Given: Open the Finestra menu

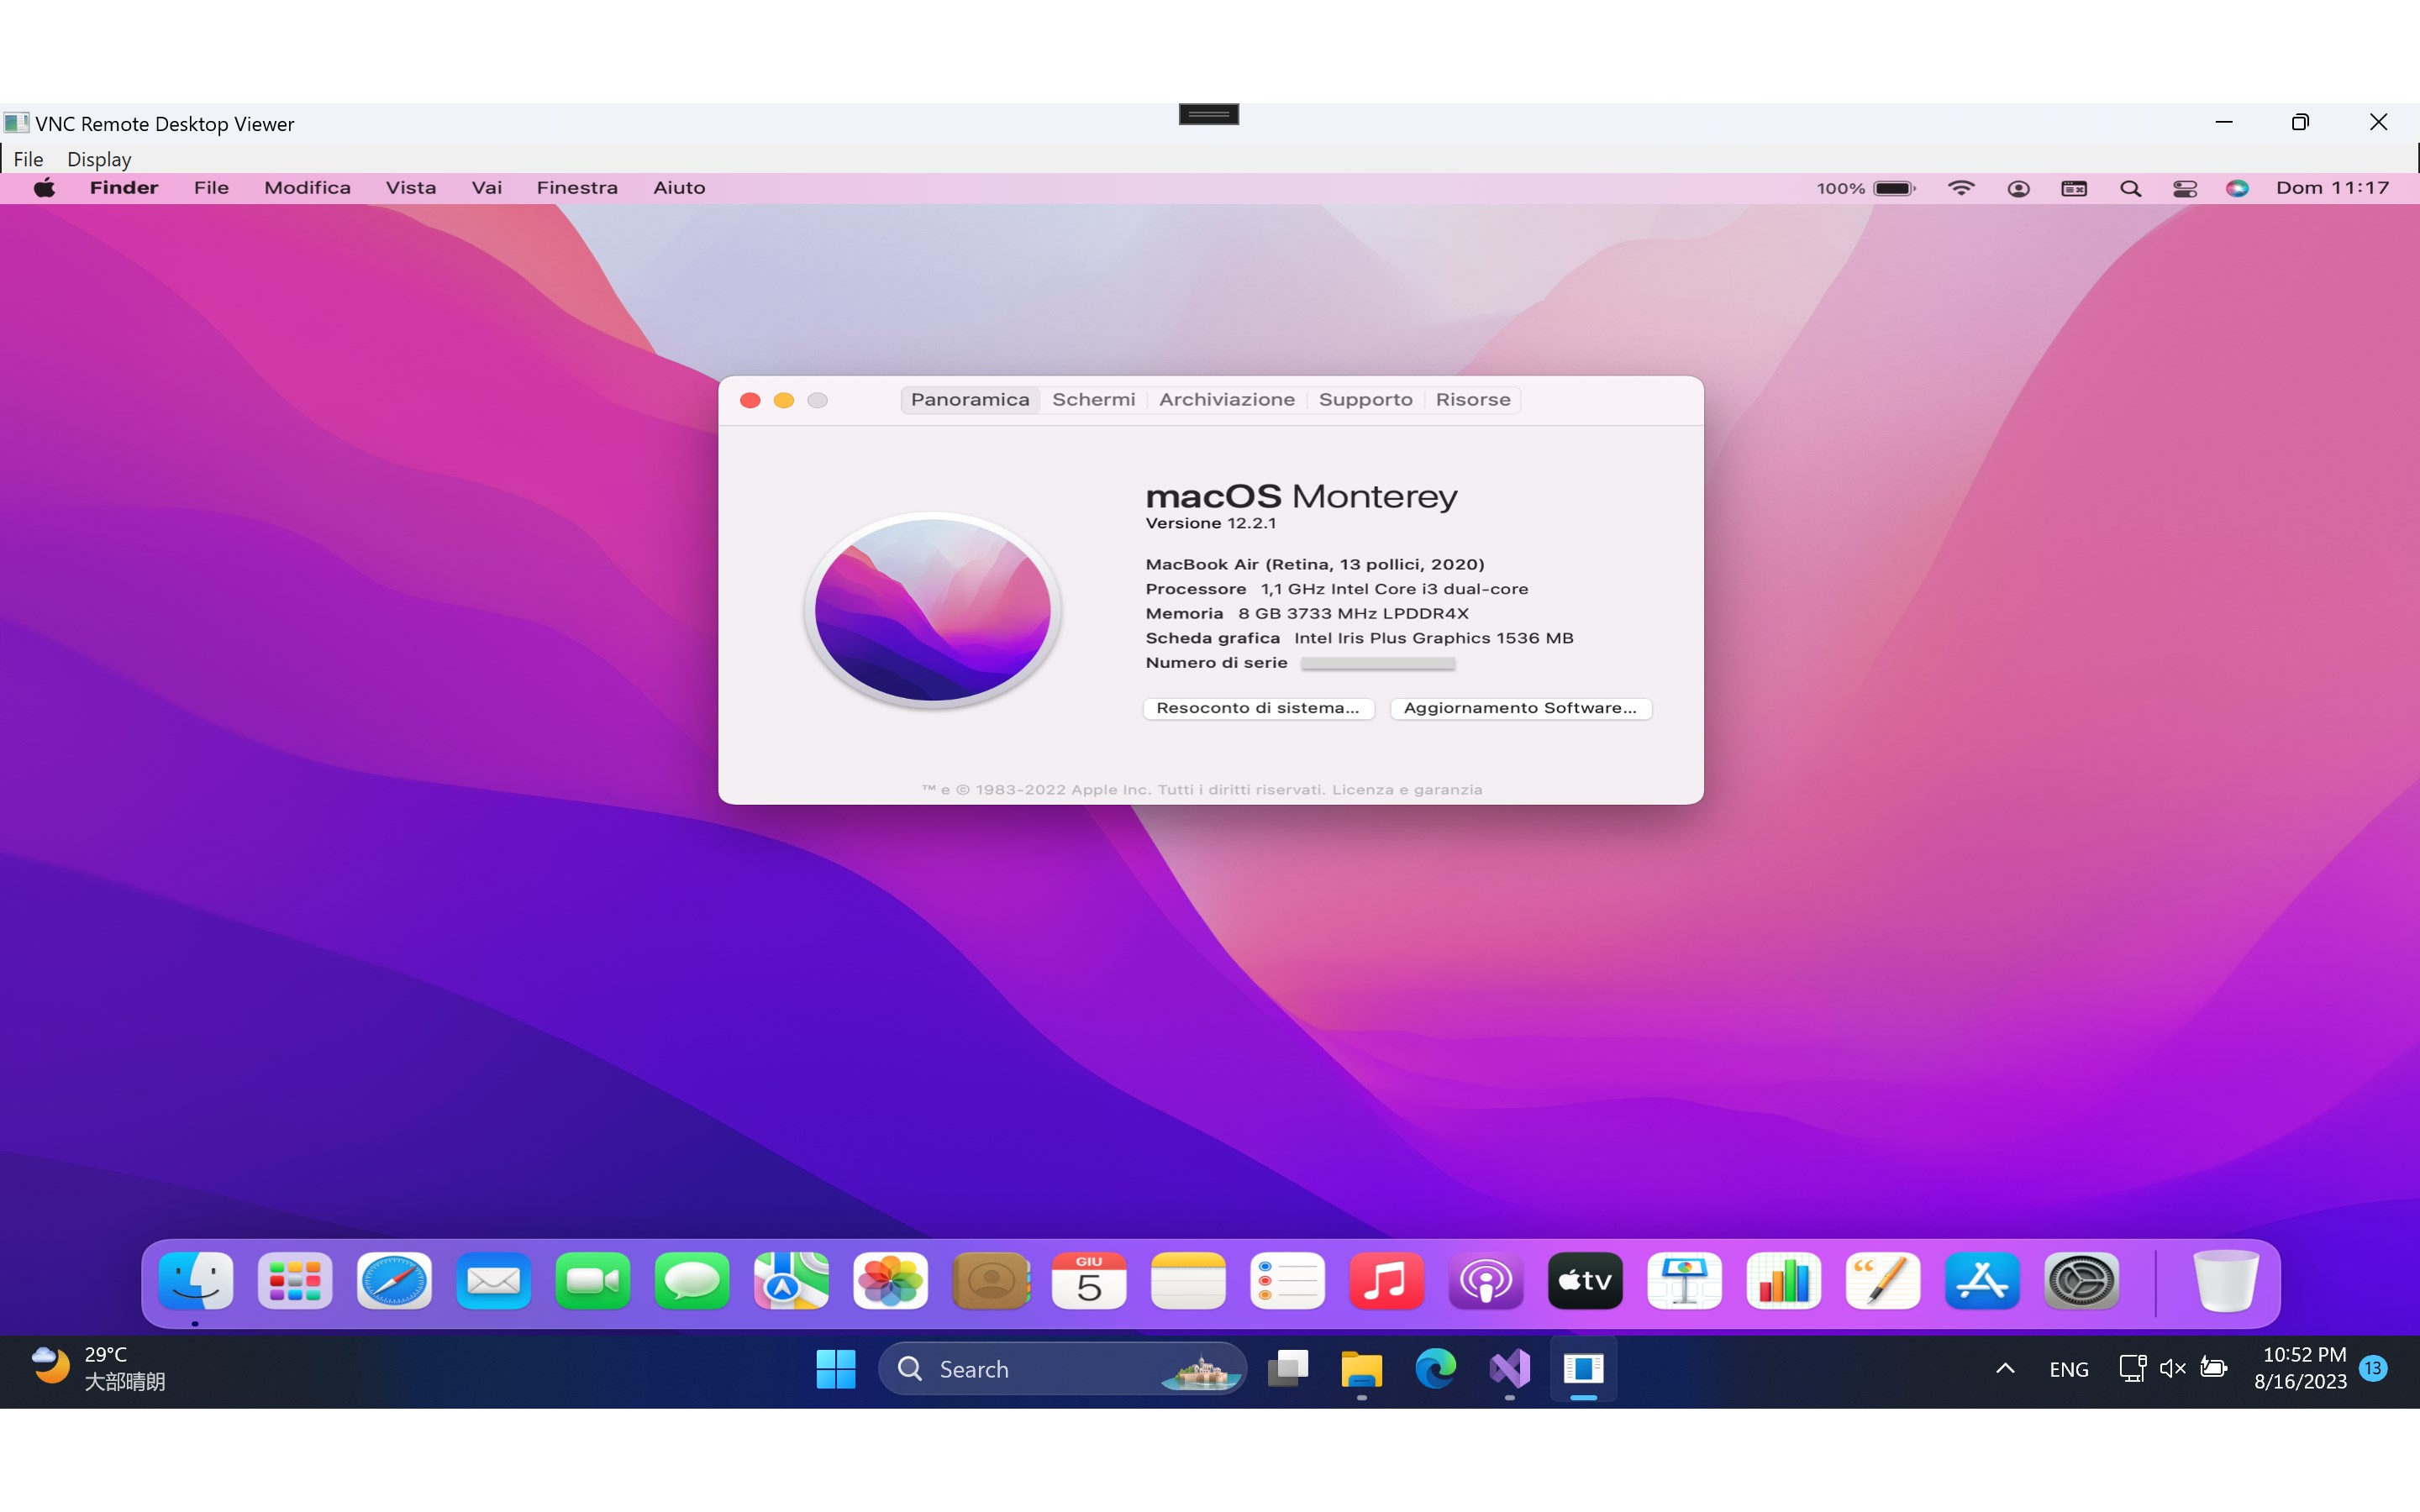Looking at the screenshot, I should (577, 188).
